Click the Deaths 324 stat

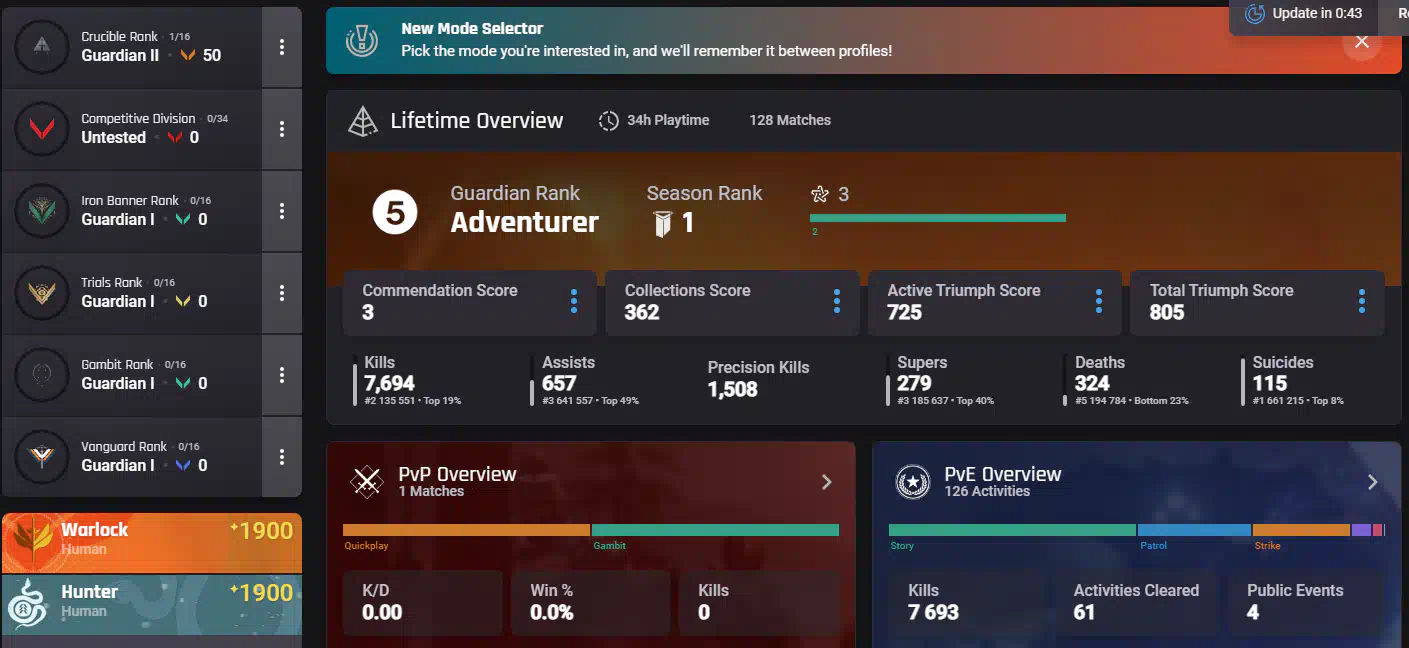[x=1126, y=381]
